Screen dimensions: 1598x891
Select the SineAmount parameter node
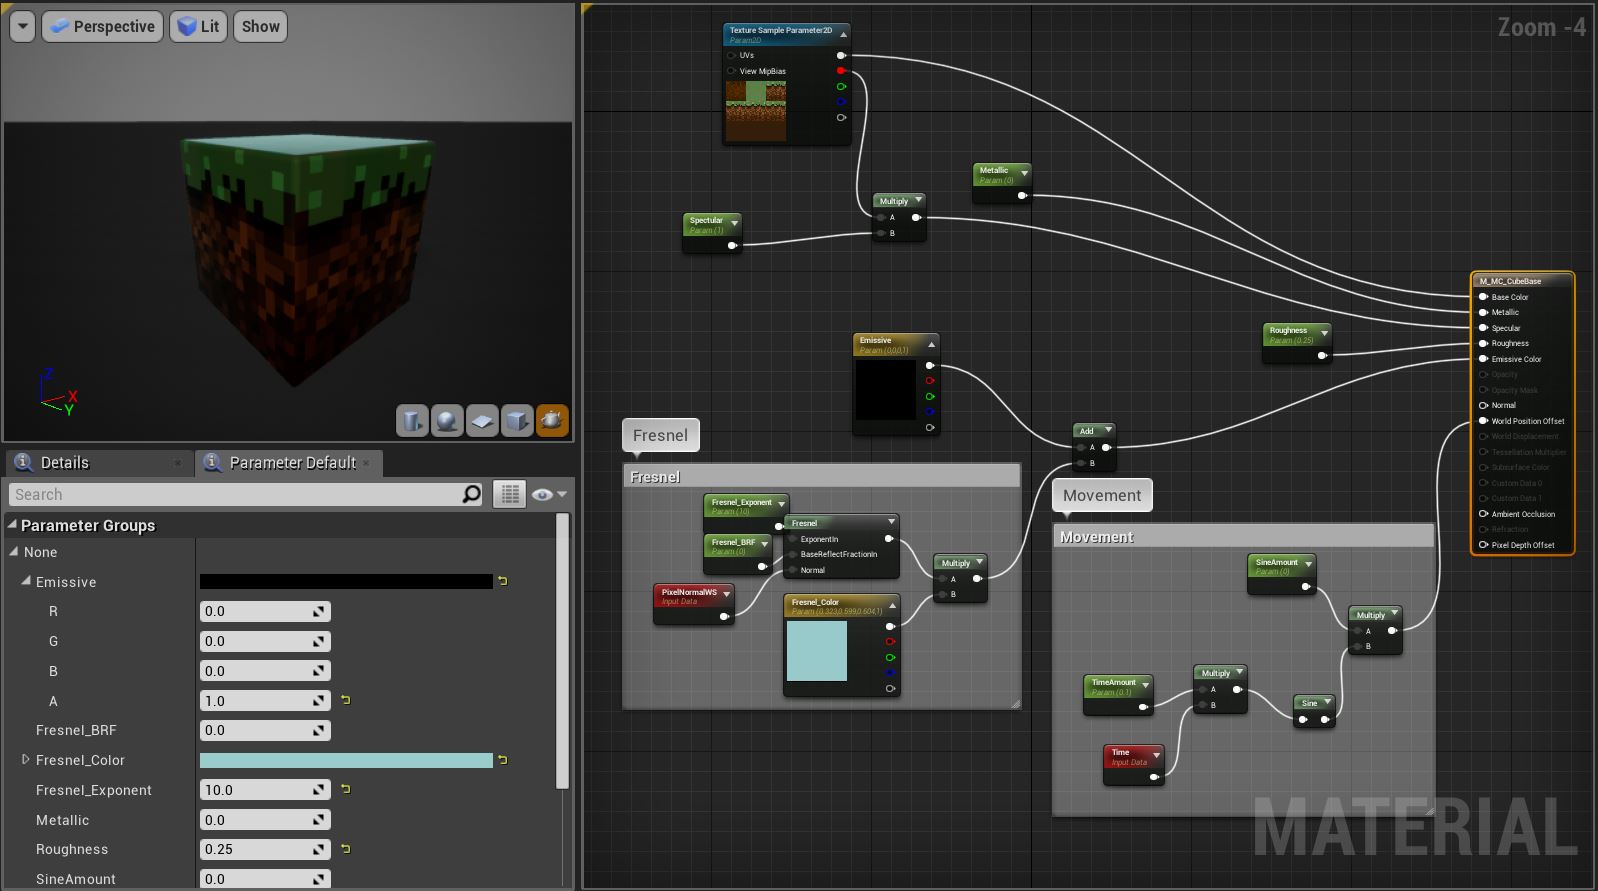(x=1281, y=574)
